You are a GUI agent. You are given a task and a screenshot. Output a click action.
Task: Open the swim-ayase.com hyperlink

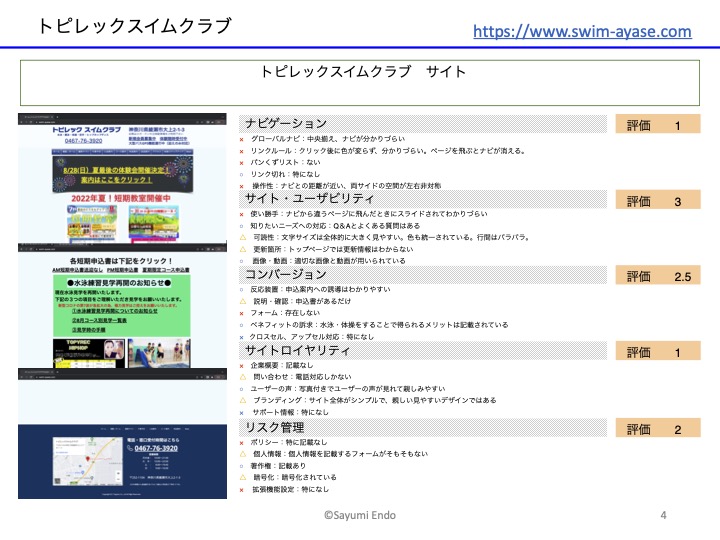click(x=581, y=31)
